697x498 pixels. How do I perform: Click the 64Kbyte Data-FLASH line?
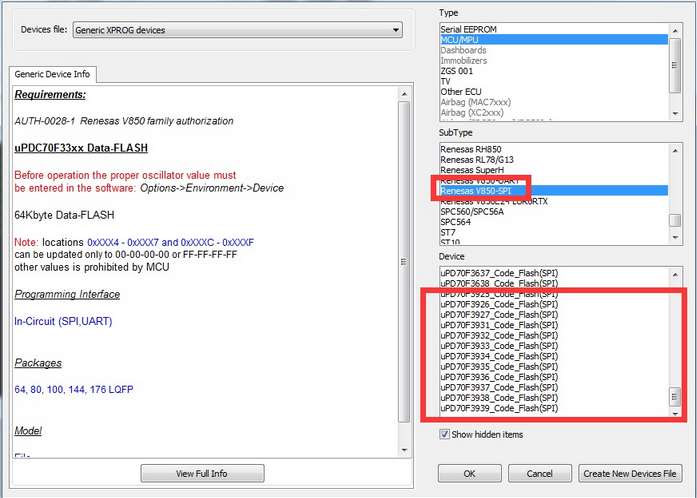click(64, 215)
